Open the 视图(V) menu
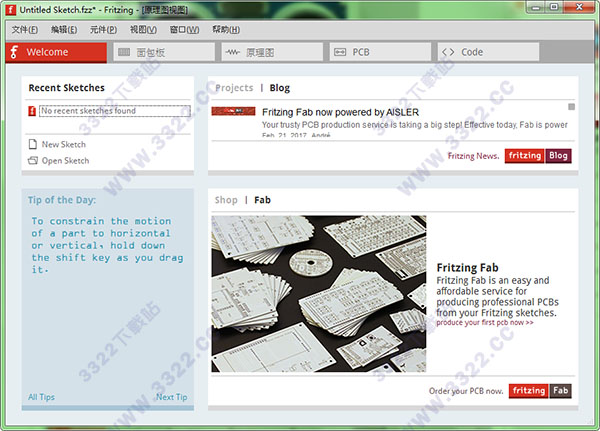This screenshot has width=600, height=431. 143,29
